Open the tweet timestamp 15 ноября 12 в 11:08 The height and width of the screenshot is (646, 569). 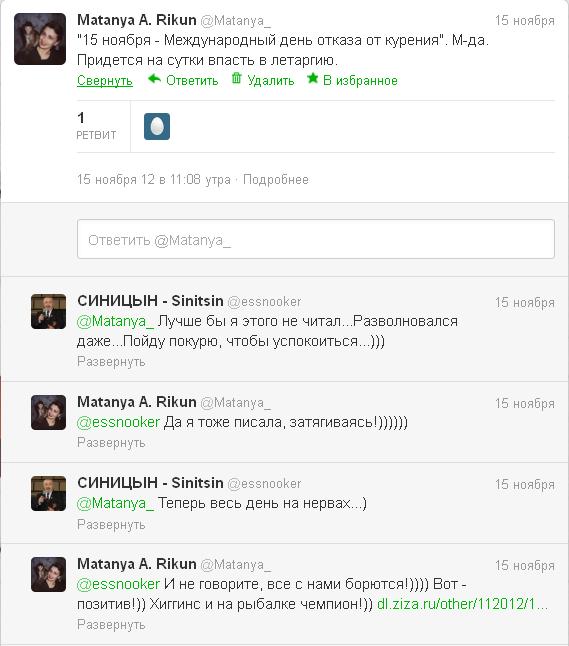point(153,180)
